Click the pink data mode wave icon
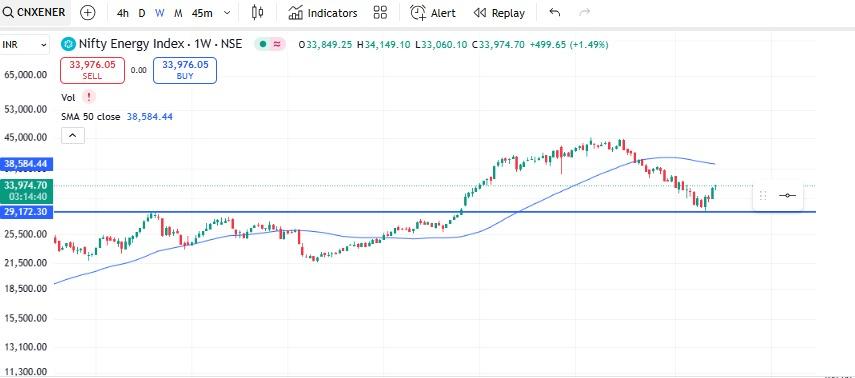 (x=276, y=44)
